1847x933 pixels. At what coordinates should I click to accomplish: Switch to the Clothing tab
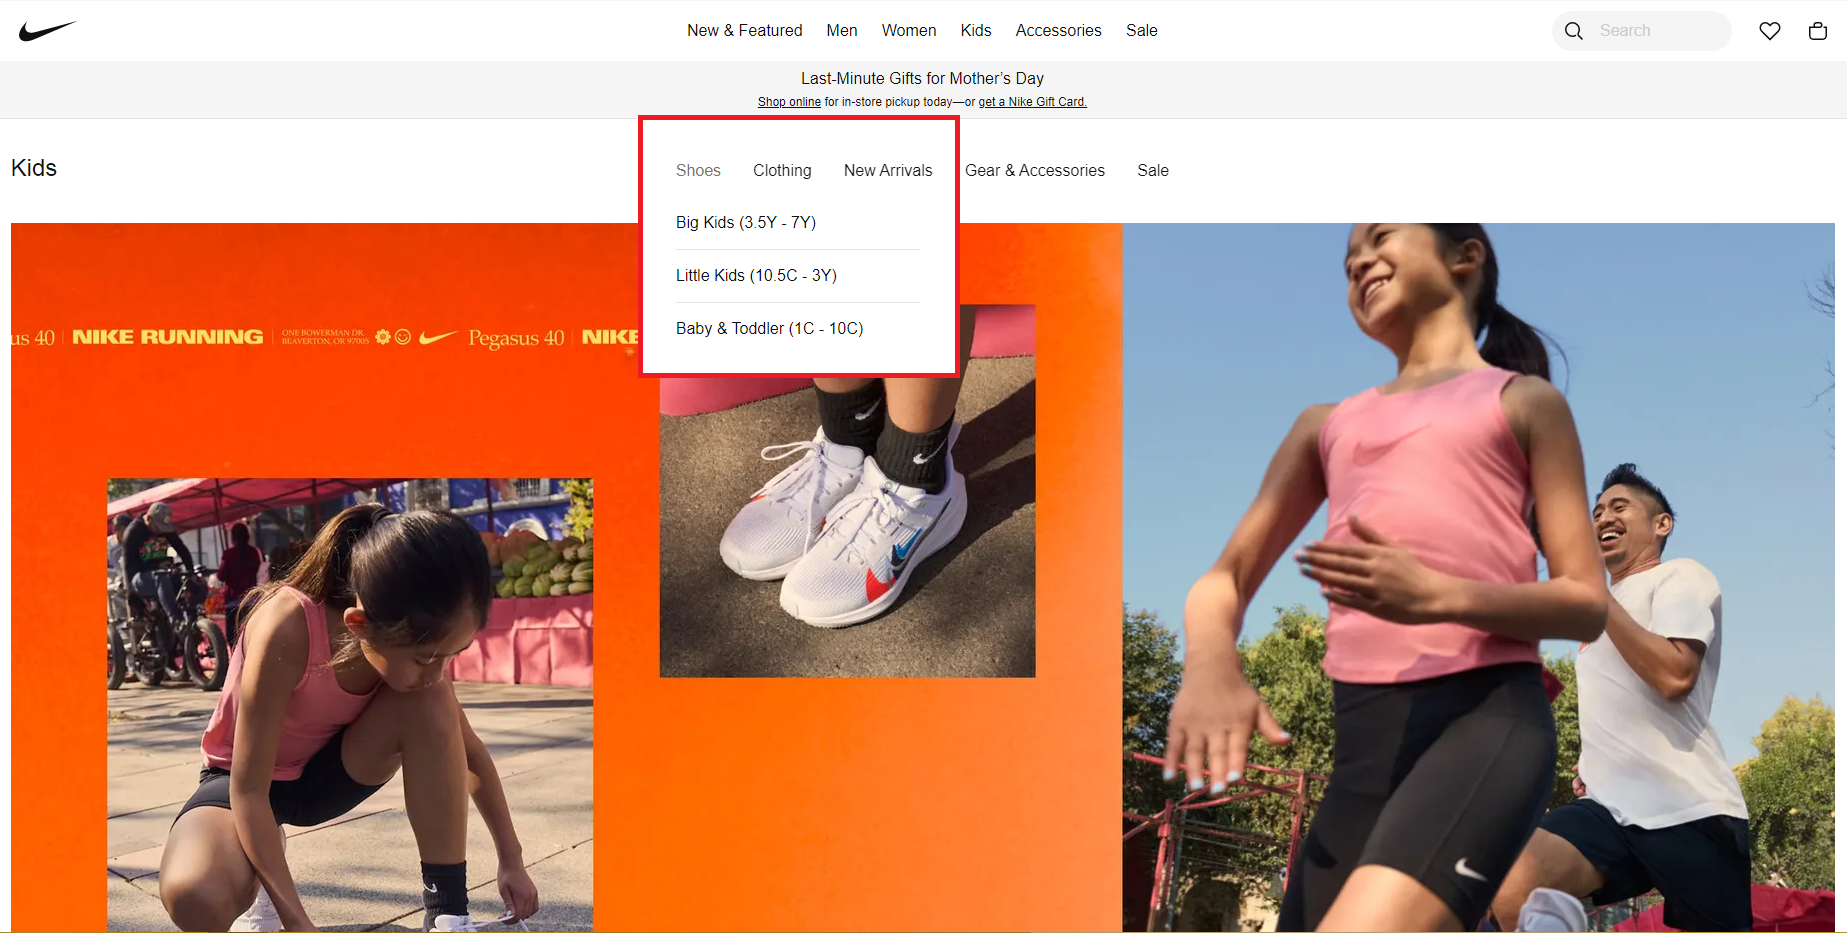(x=782, y=170)
